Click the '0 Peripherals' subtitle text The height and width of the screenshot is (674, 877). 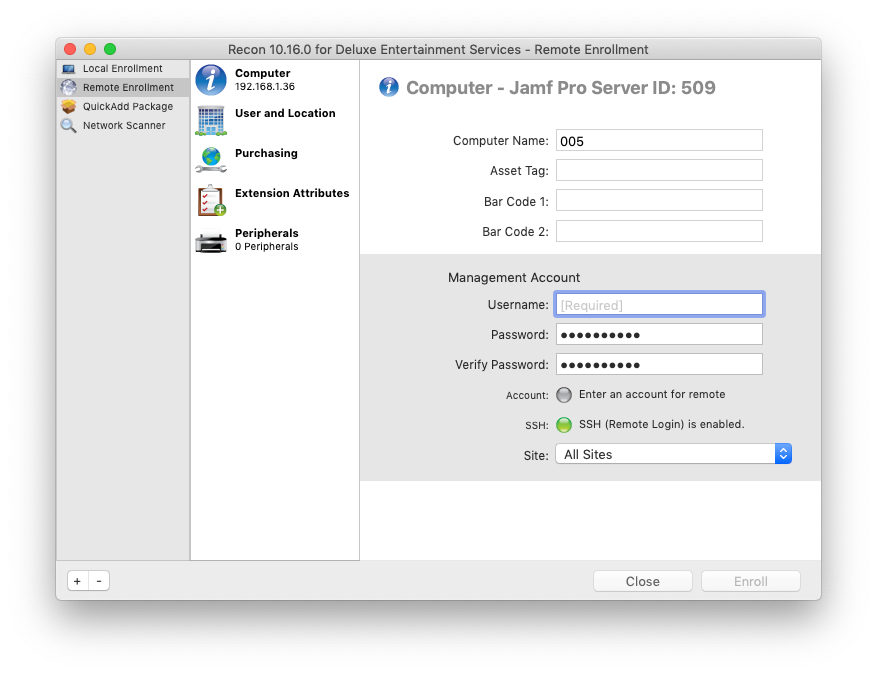(266, 247)
